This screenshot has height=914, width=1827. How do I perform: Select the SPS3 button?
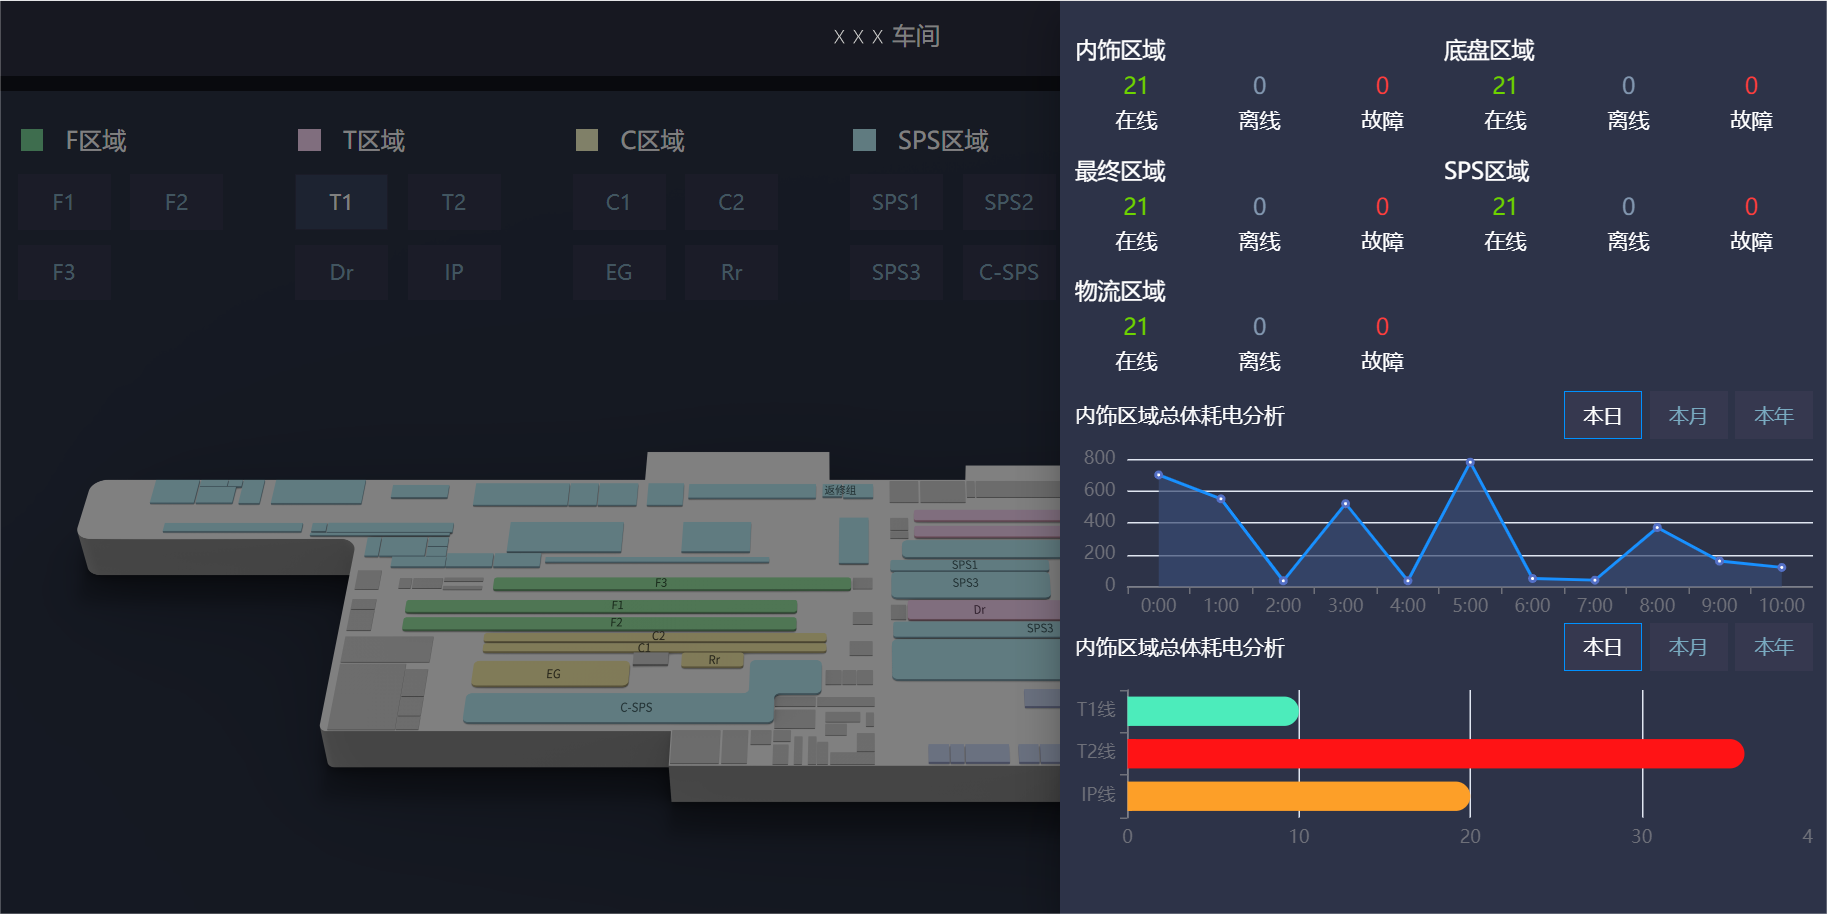[896, 272]
